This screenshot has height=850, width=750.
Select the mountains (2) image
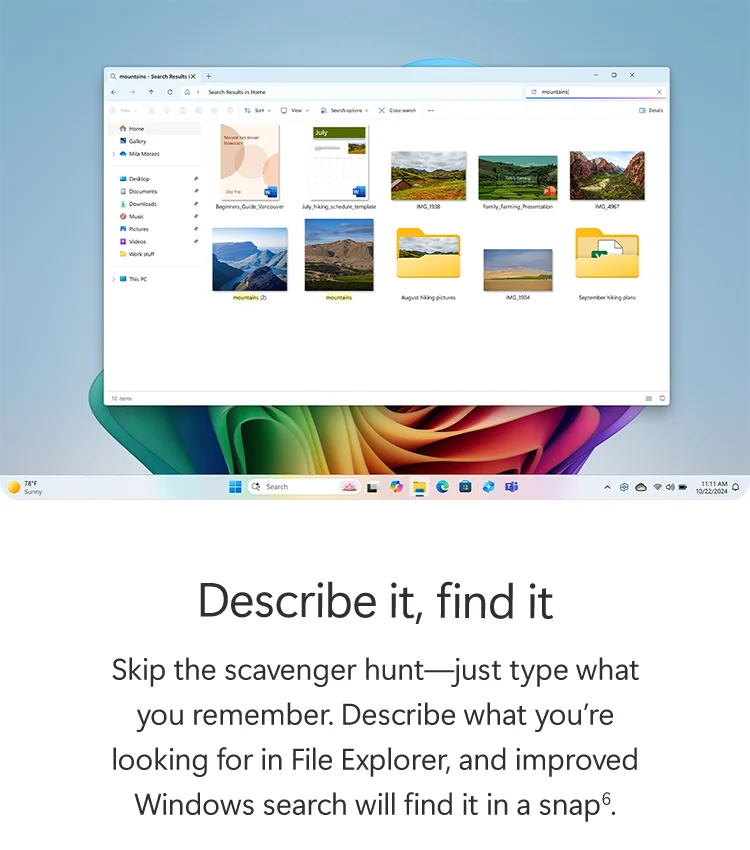pyautogui.click(x=249, y=264)
